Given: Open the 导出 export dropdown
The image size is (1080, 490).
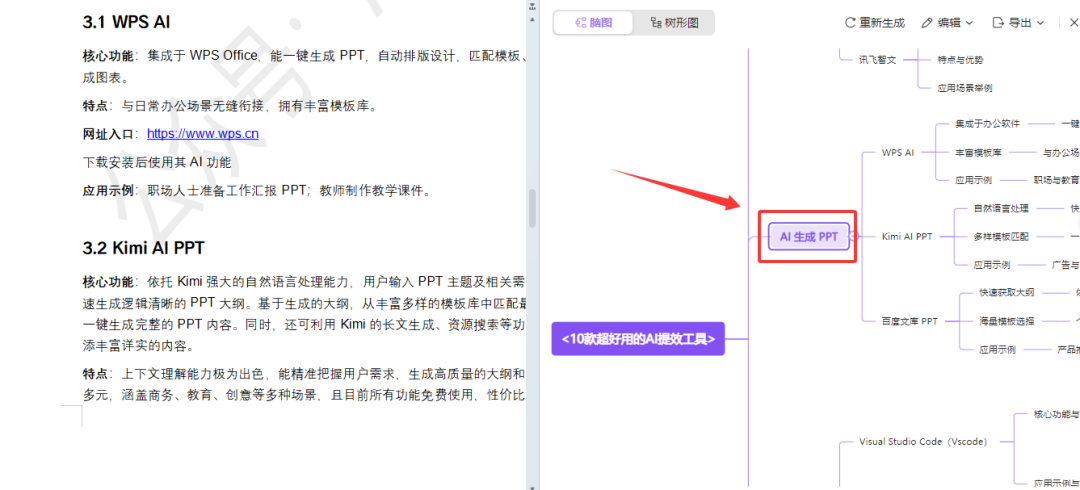Looking at the screenshot, I should click(1018, 23).
